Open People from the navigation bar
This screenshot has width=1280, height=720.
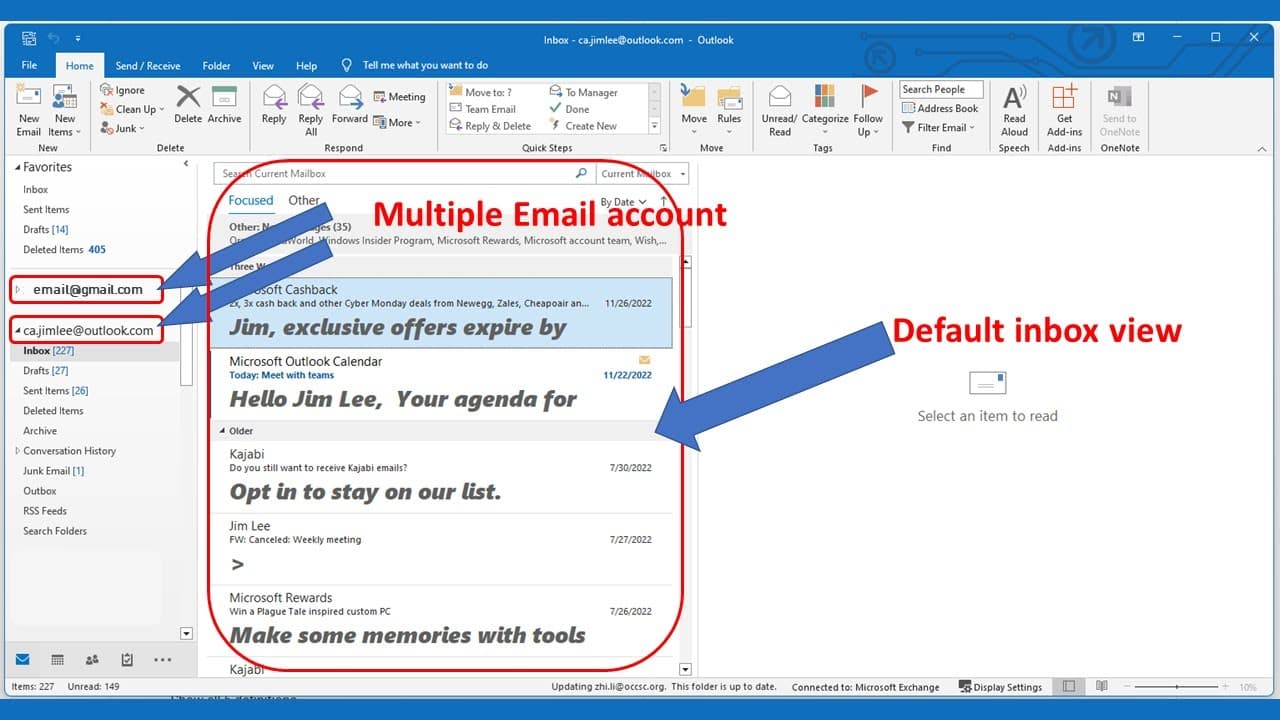pyautogui.click(x=92, y=660)
